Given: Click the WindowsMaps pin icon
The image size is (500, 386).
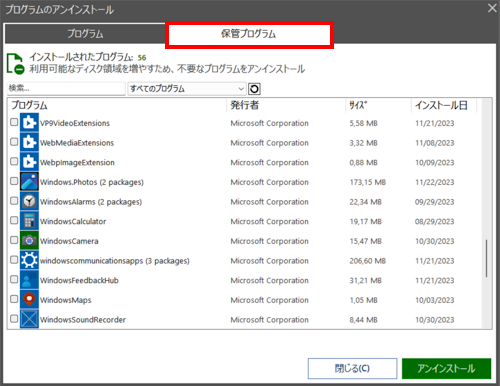Looking at the screenshot, I should tap(29, 300).
